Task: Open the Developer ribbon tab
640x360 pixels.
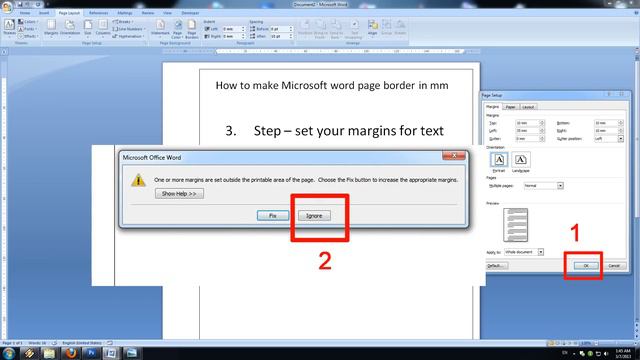Action: click(190, 13)
